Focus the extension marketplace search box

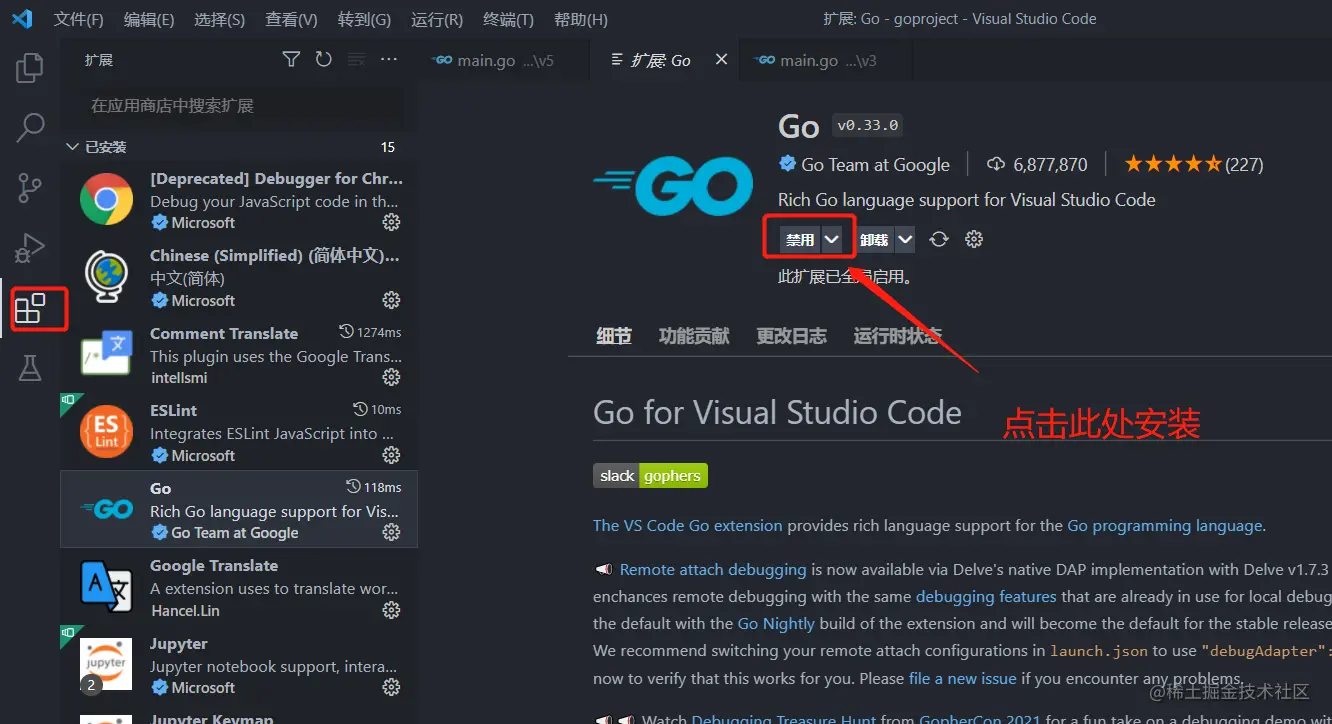[243, 105]
